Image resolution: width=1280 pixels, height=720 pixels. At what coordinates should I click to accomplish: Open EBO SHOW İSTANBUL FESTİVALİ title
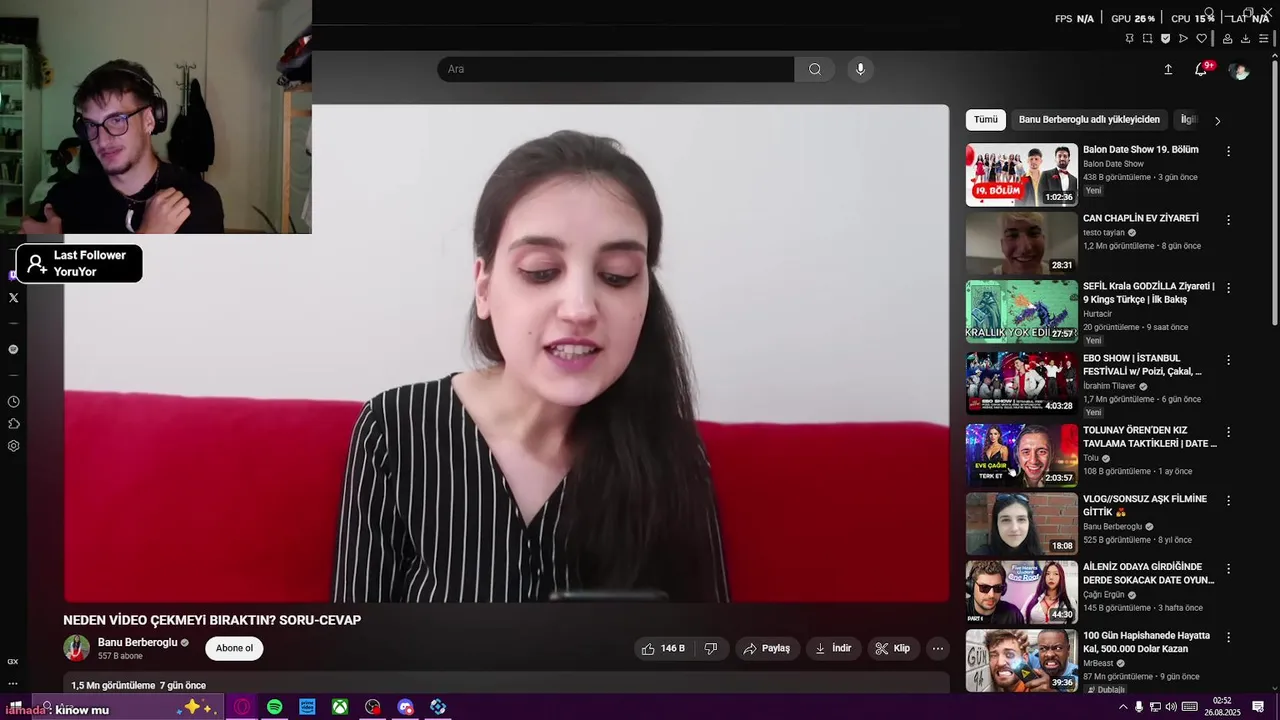click(x=1142, y=365)
